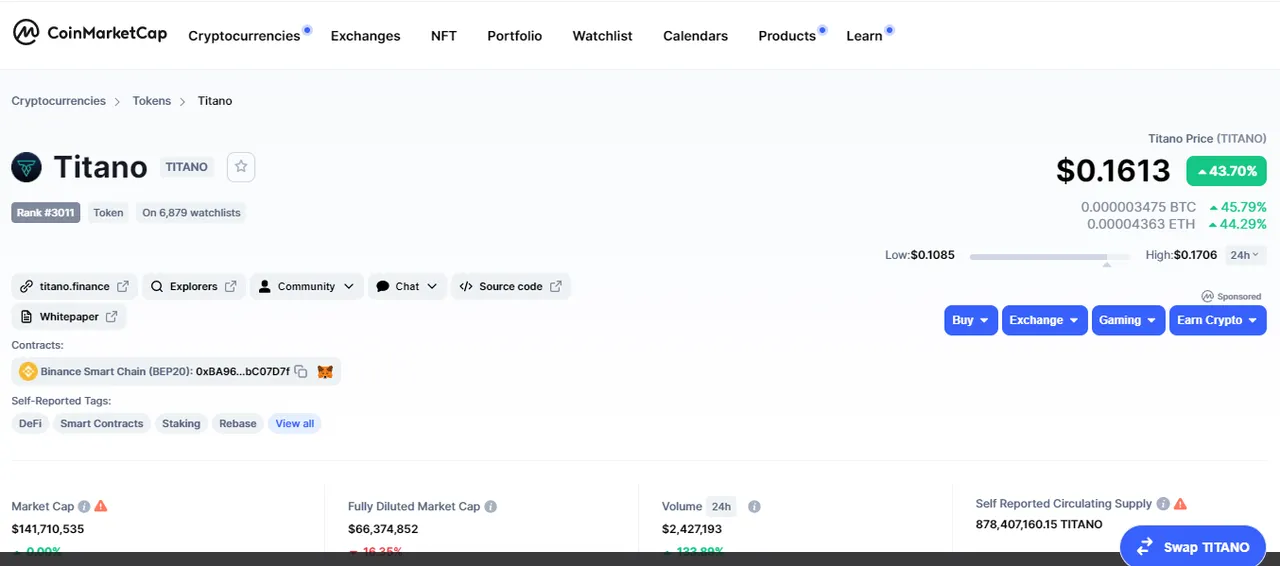Click the Rank #3011 badge
1280x566 pixels.
pyautogui.click(x=46, y=213)
